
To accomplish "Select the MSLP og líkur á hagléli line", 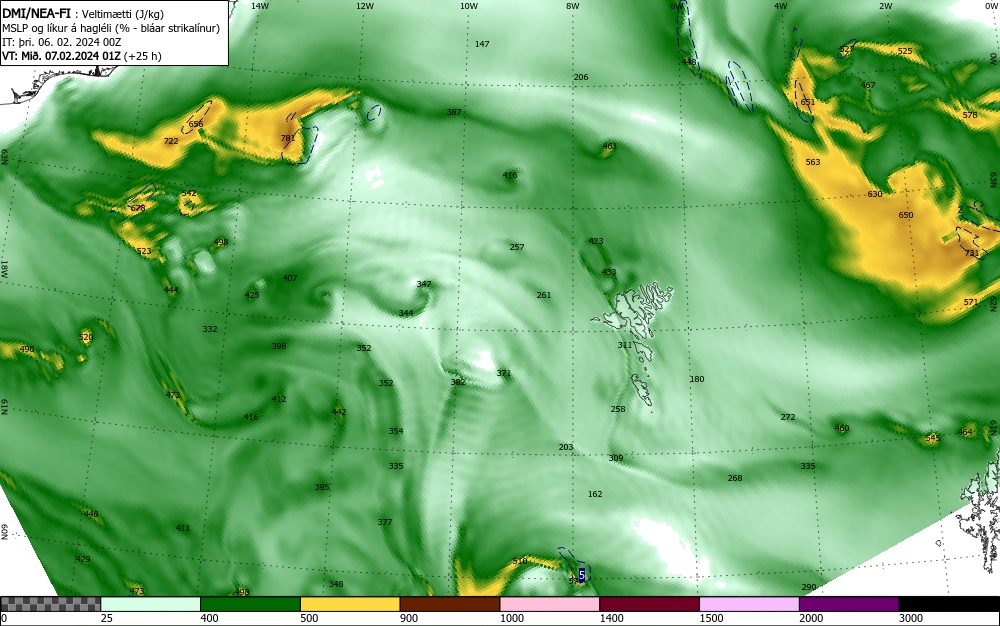I will click(x=111, y=28).
